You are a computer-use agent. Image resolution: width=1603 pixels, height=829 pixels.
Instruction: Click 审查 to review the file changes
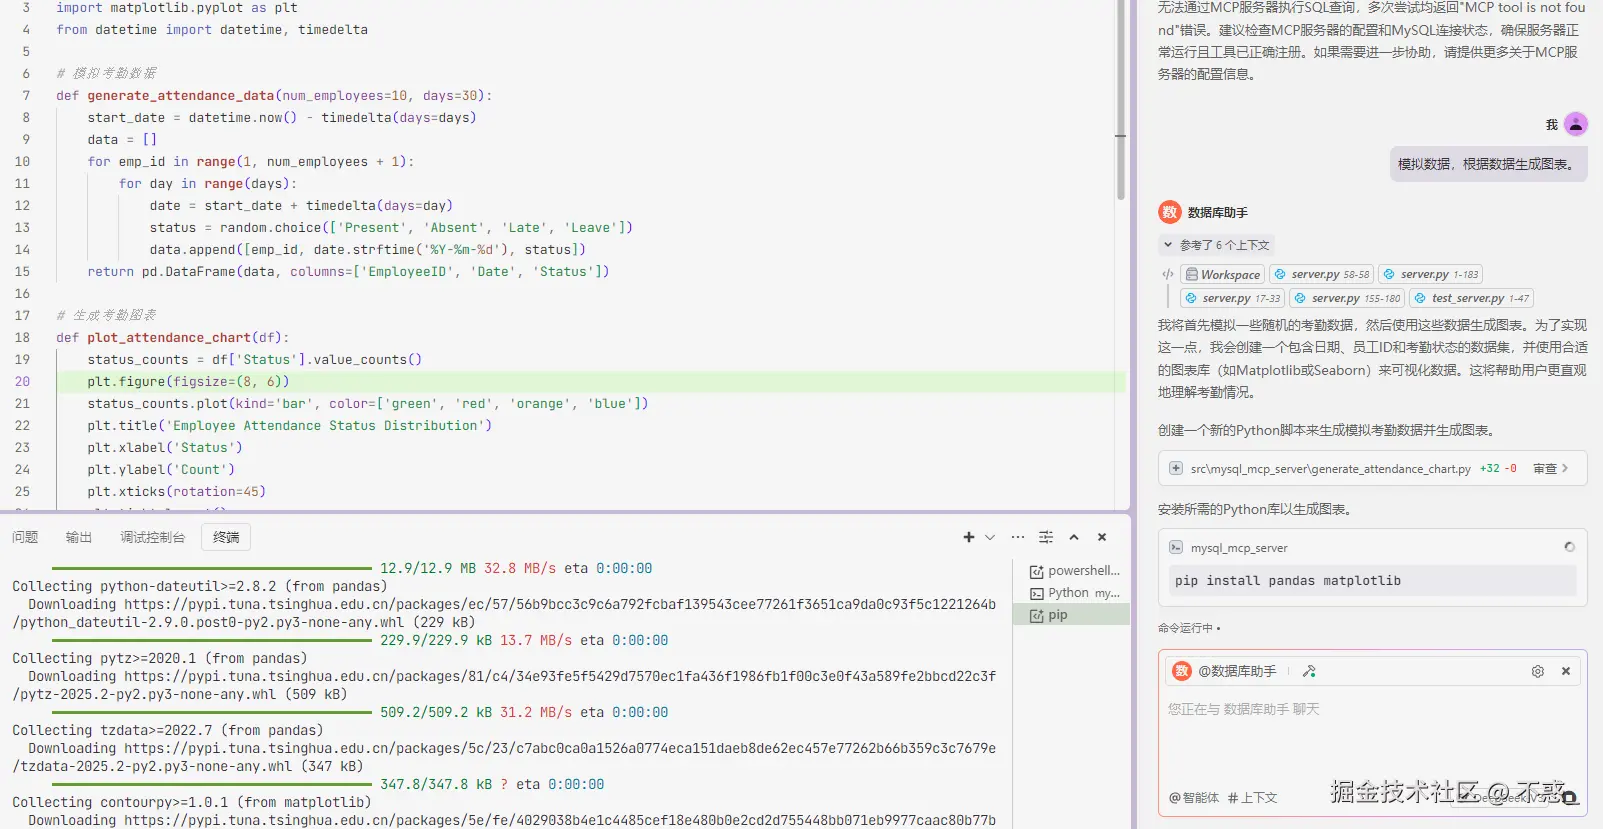(1551, 468)
